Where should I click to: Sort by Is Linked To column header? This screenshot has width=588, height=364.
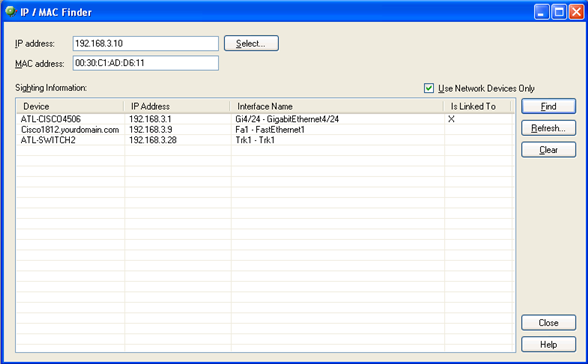pyautogui.click(x=478, y=106)
